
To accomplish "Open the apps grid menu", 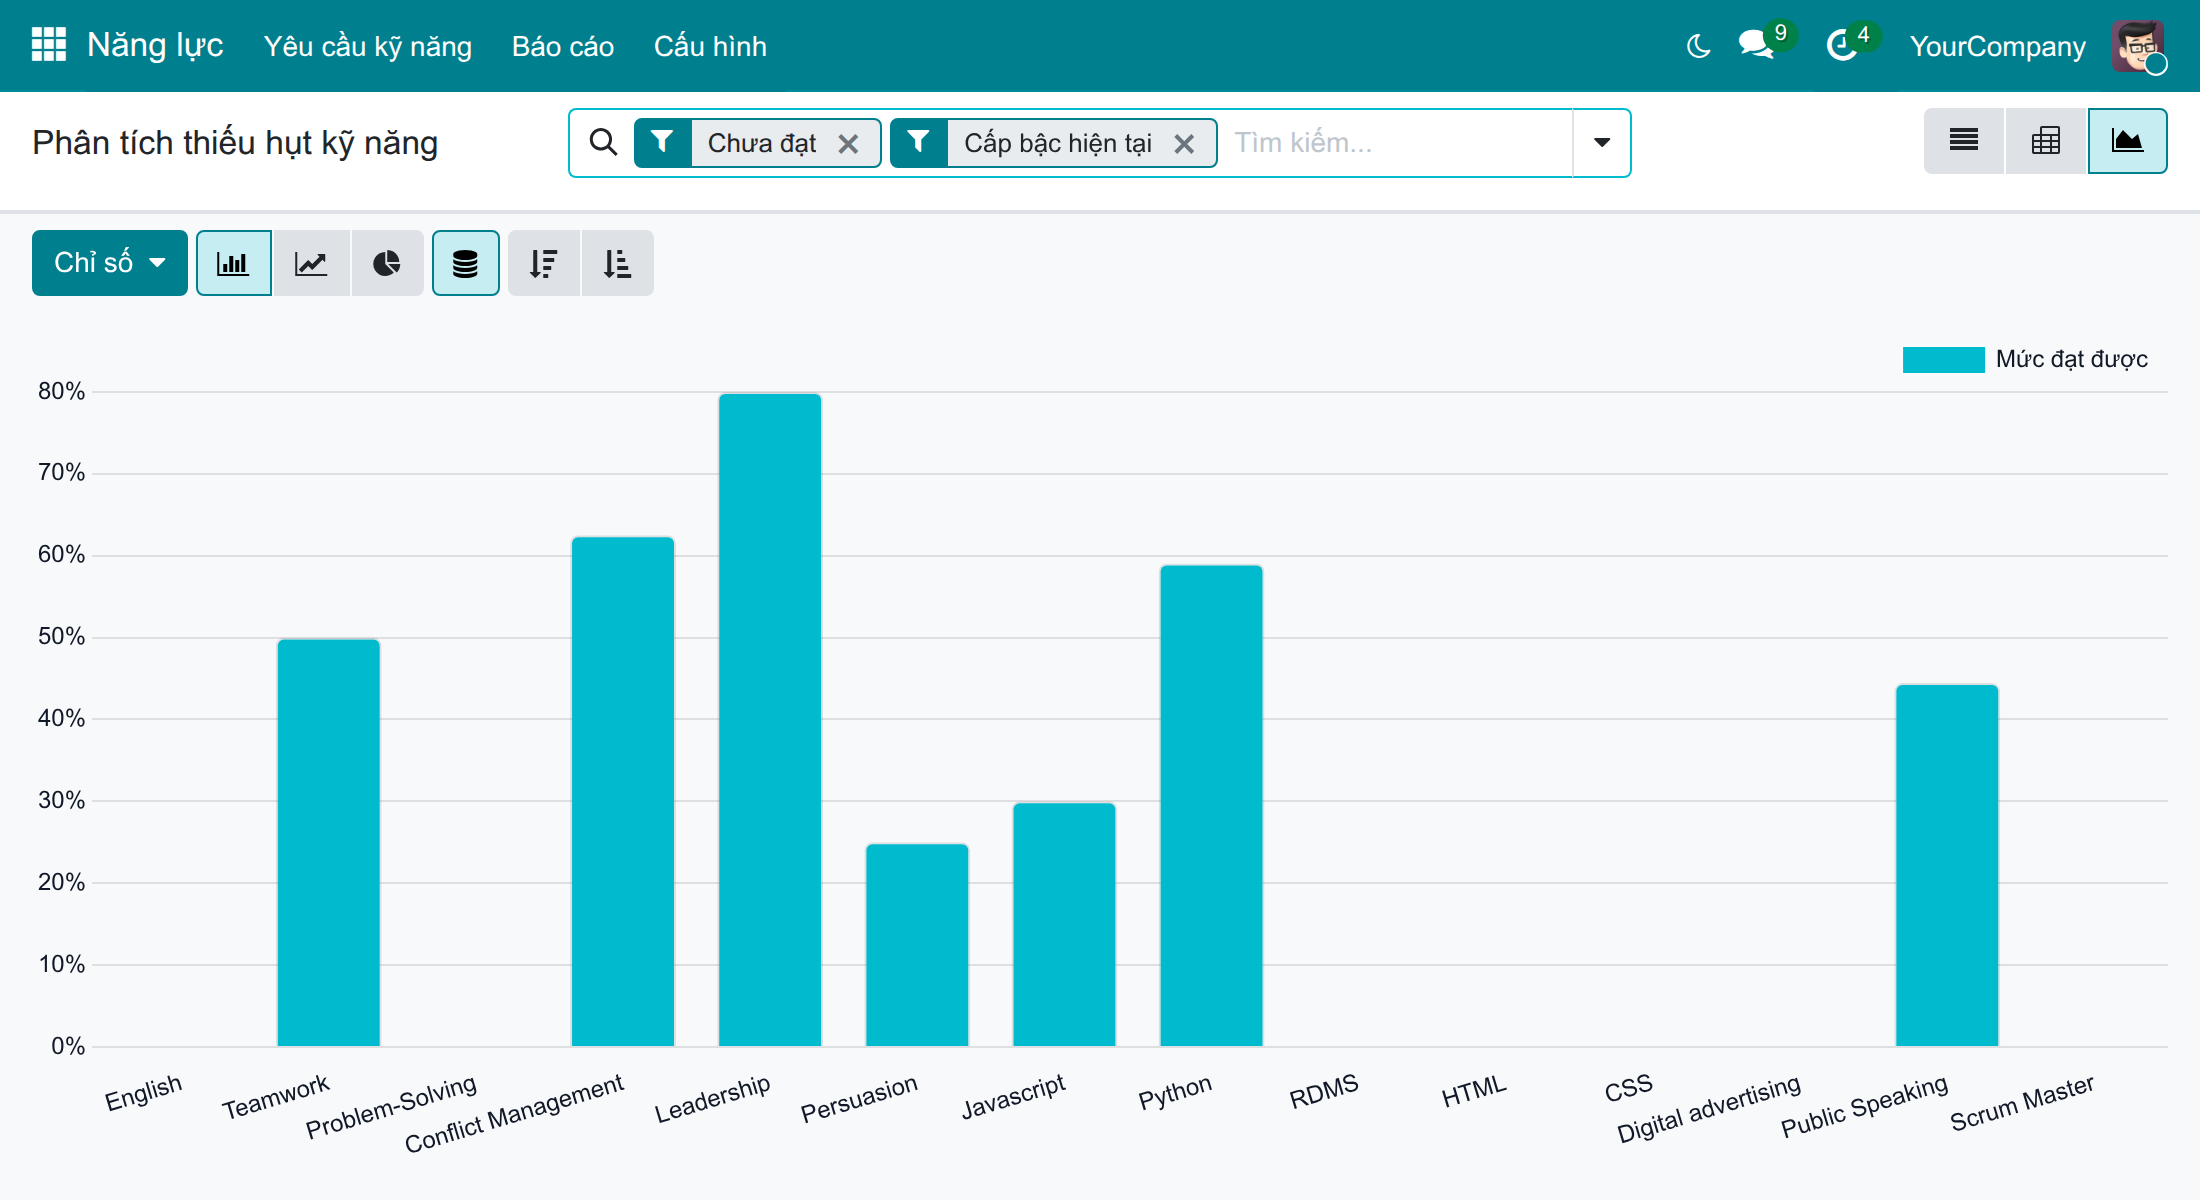I will pos(48,45).
